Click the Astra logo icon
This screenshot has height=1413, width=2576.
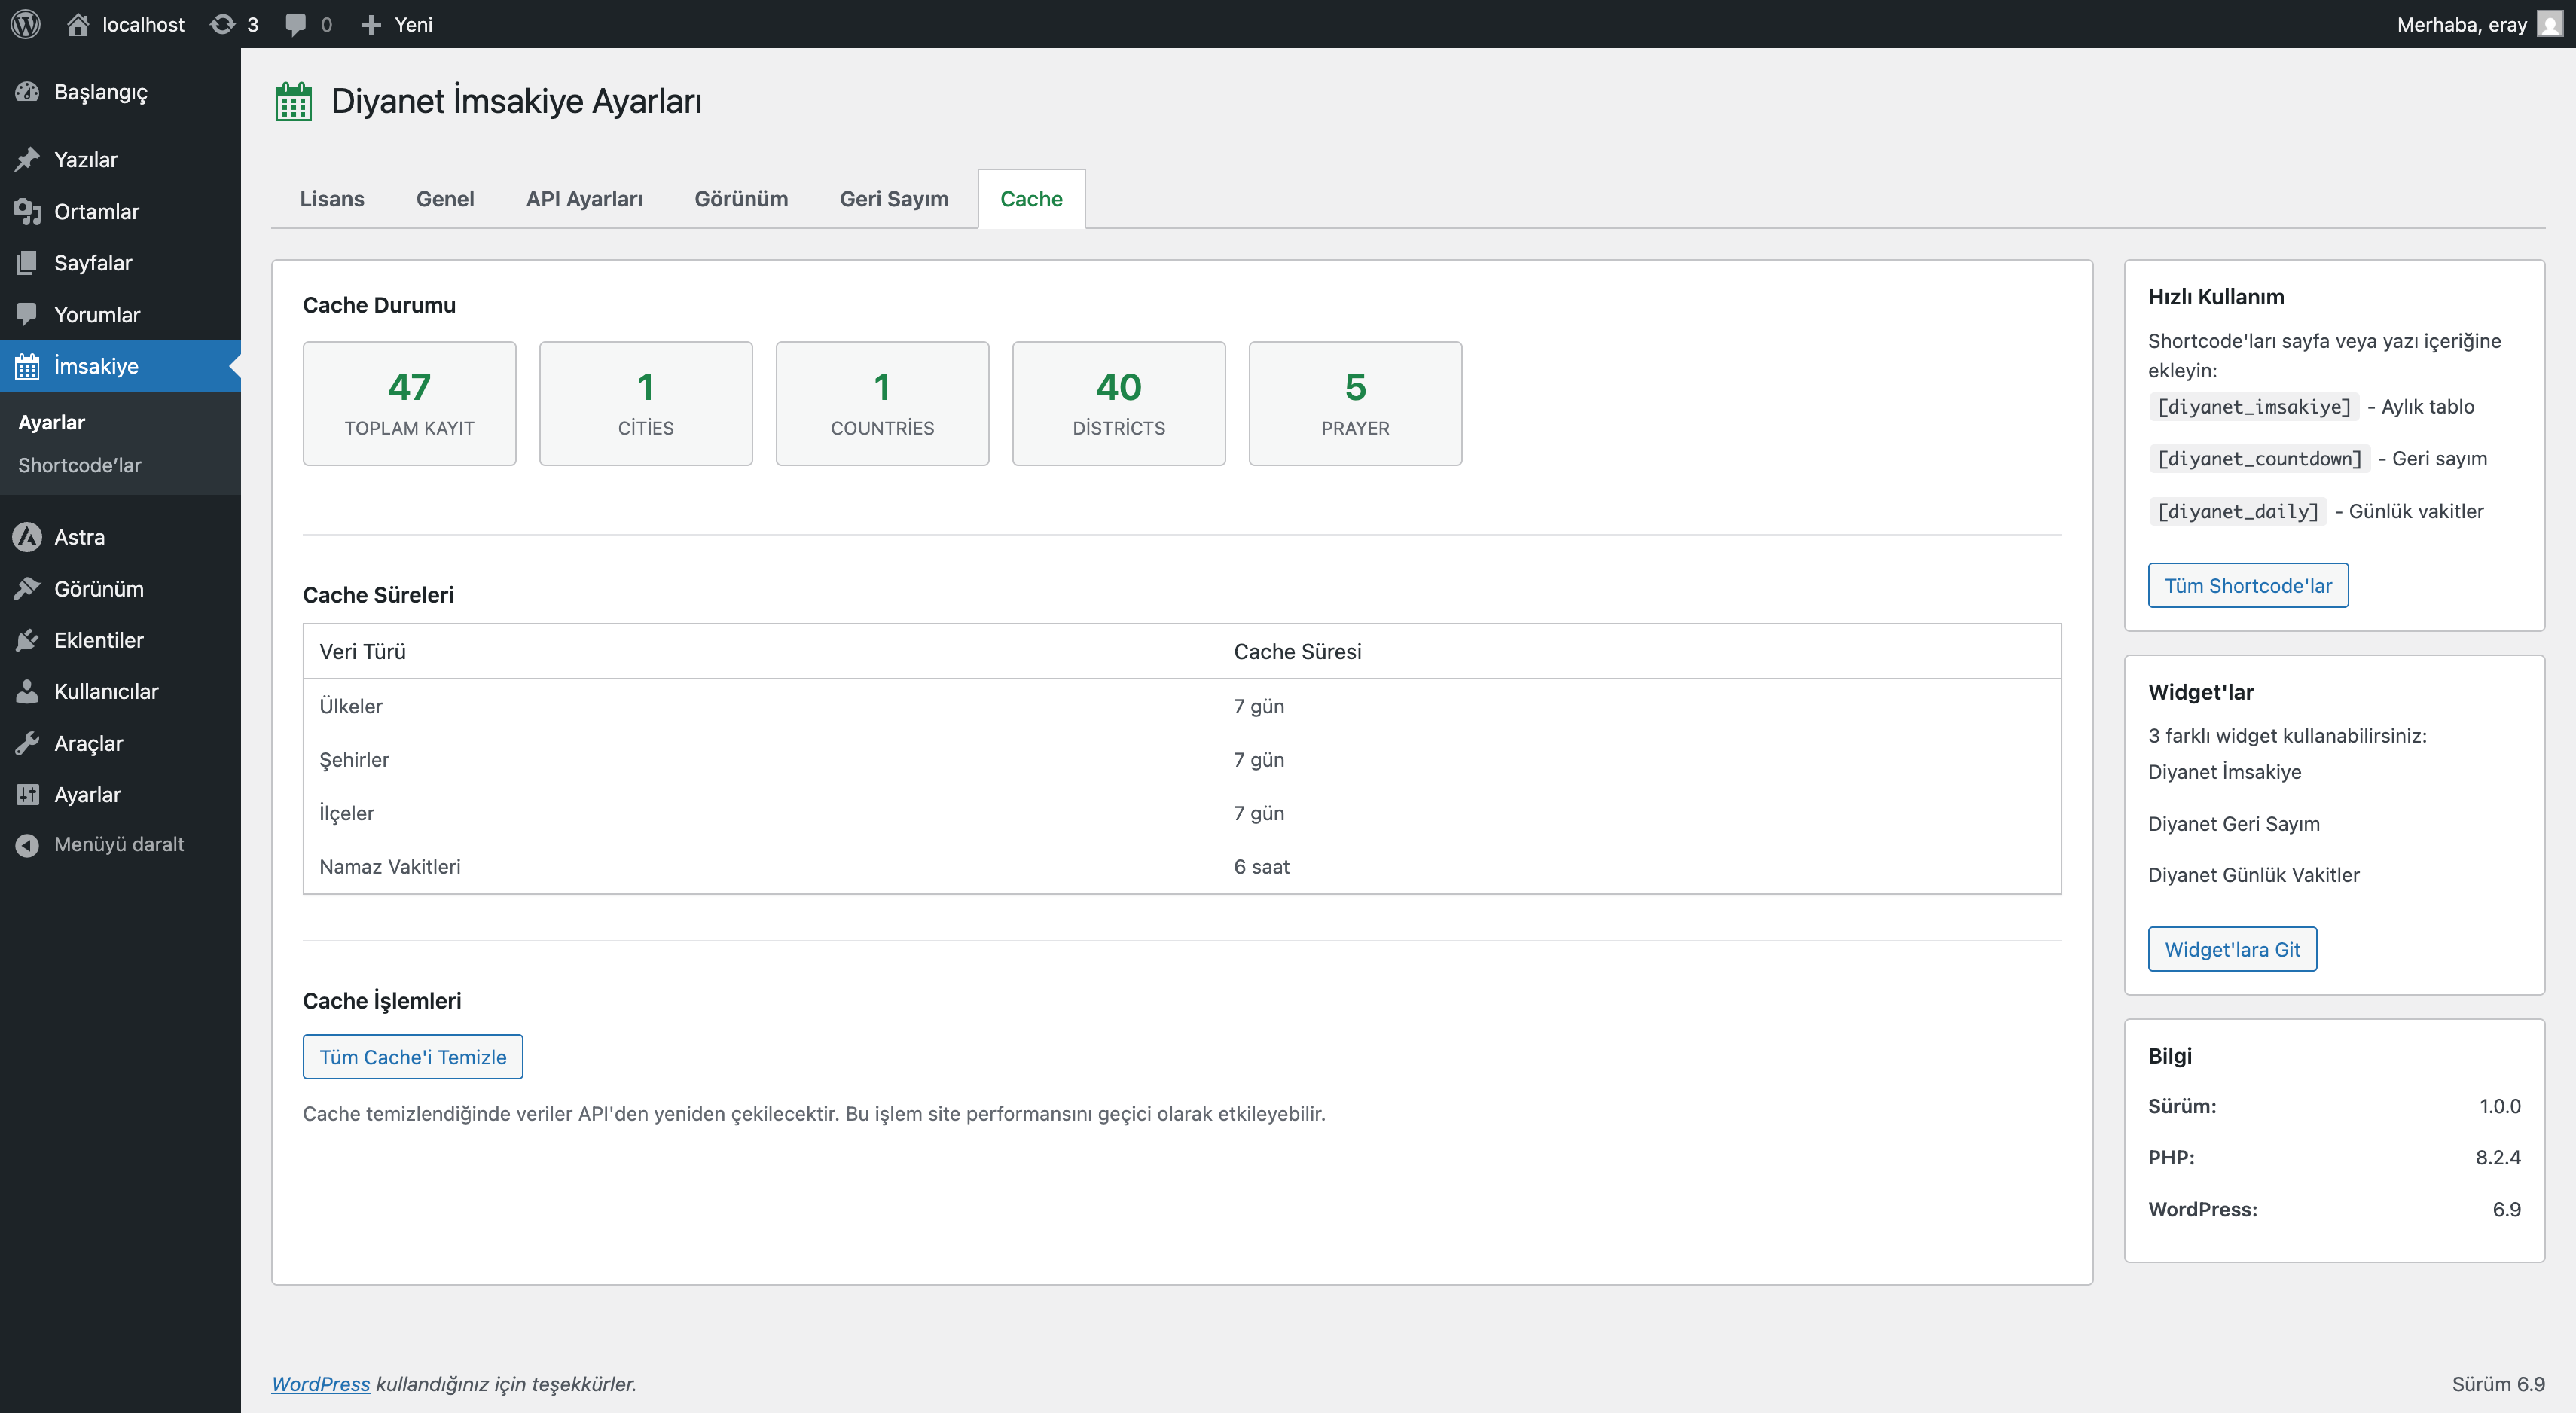pos(27,537)
